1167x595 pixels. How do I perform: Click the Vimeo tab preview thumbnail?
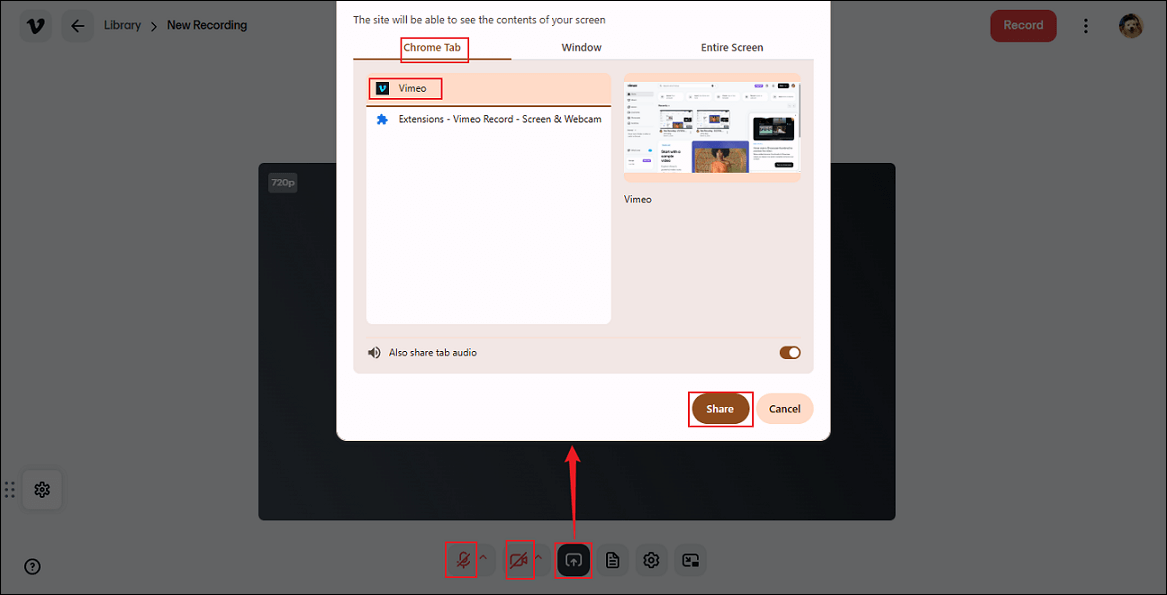point(711,126)
